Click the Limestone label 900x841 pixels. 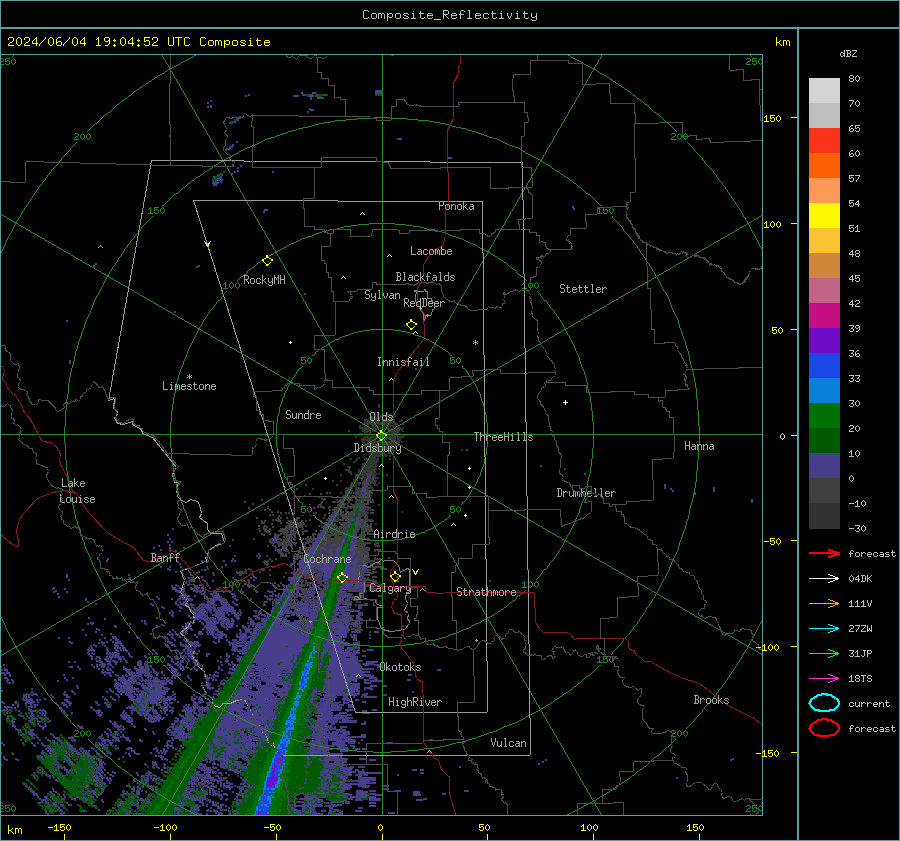pos(189,386)
